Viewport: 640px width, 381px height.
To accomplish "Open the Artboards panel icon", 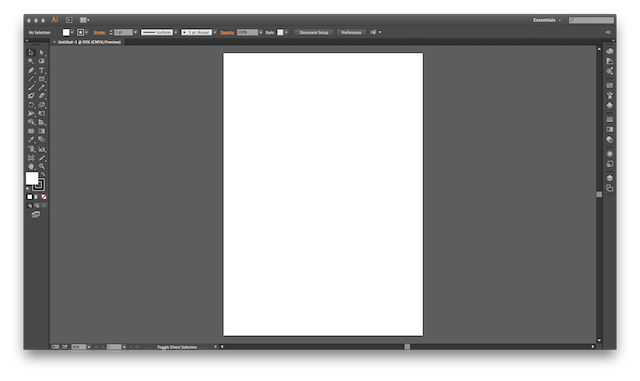I will (x=610, y=188).
